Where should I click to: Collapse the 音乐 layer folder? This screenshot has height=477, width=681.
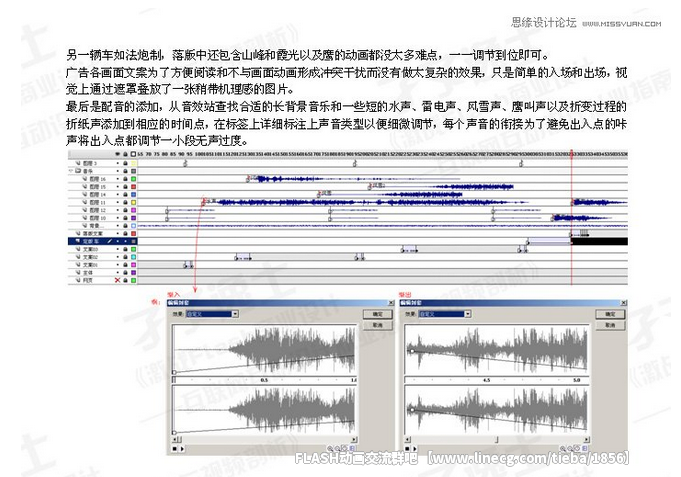tap(70, 171)
